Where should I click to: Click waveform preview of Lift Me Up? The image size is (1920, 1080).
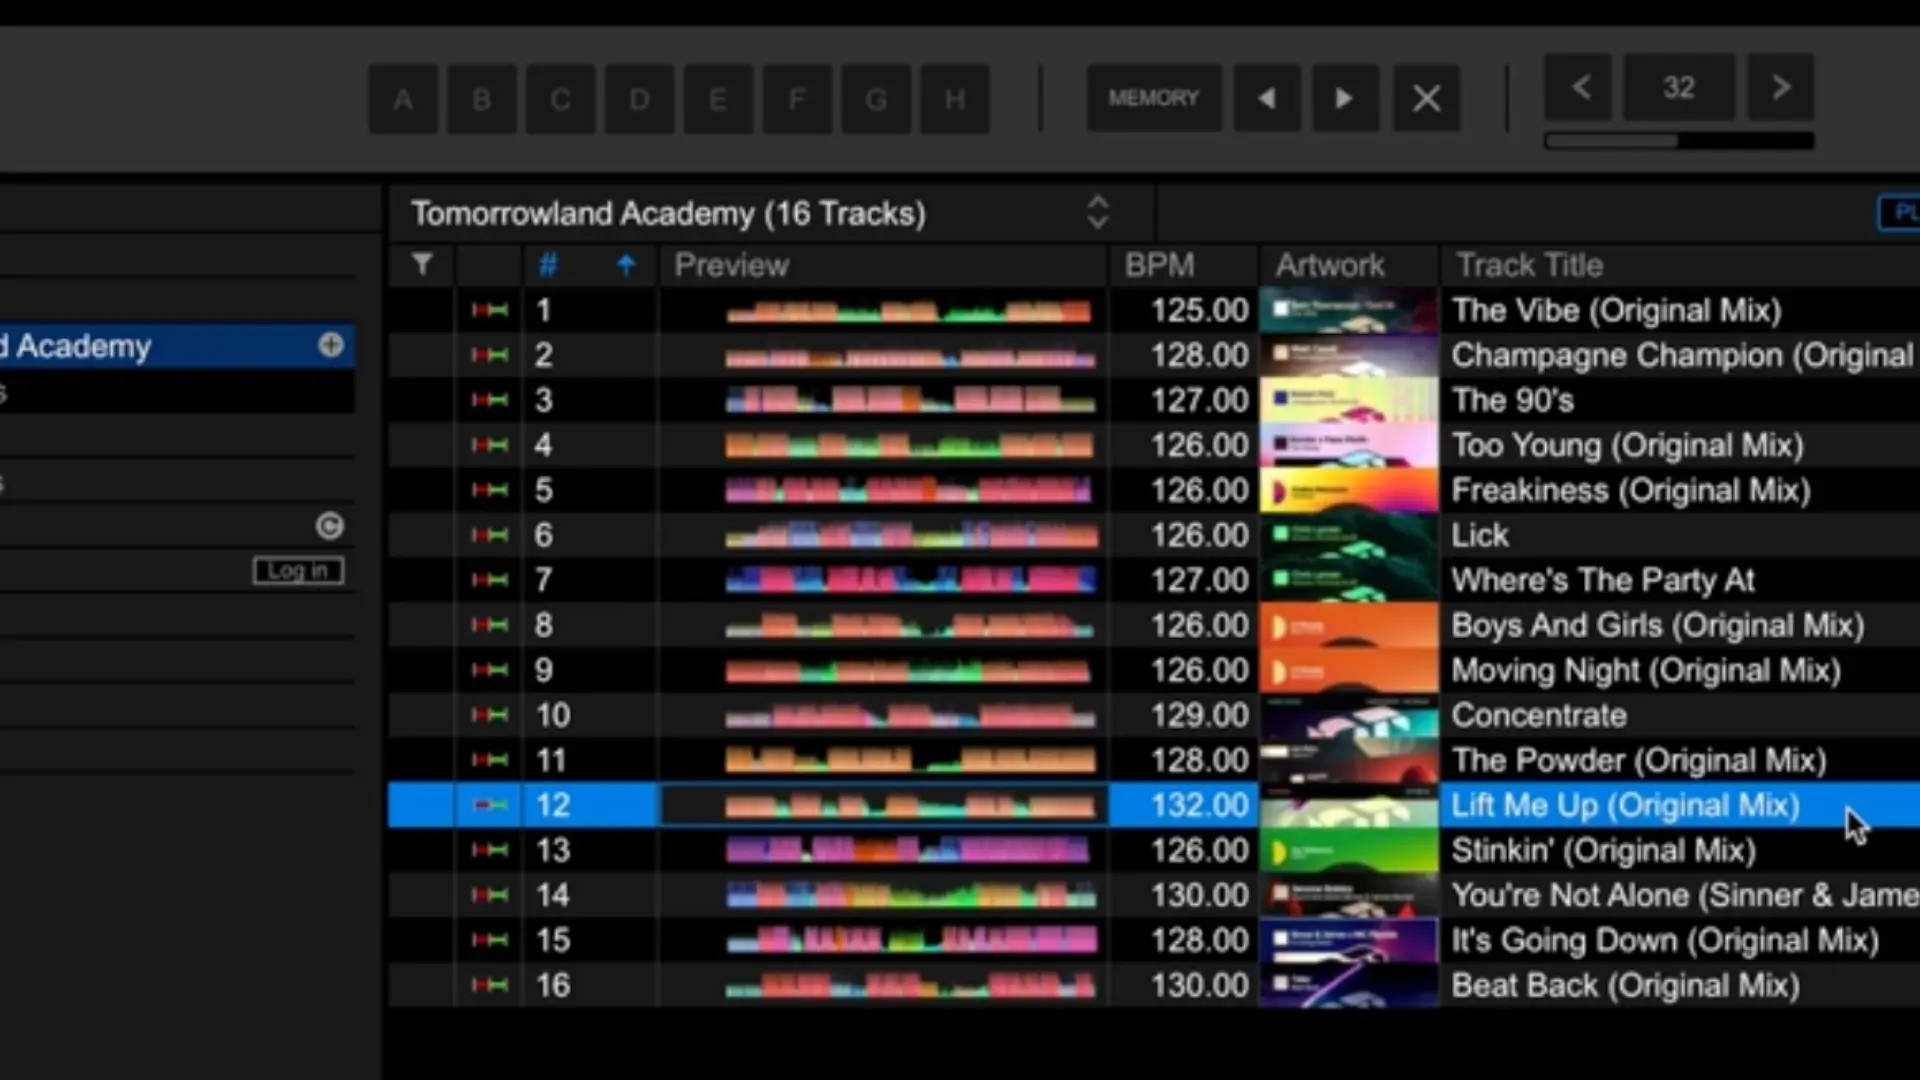coord(910,805)
